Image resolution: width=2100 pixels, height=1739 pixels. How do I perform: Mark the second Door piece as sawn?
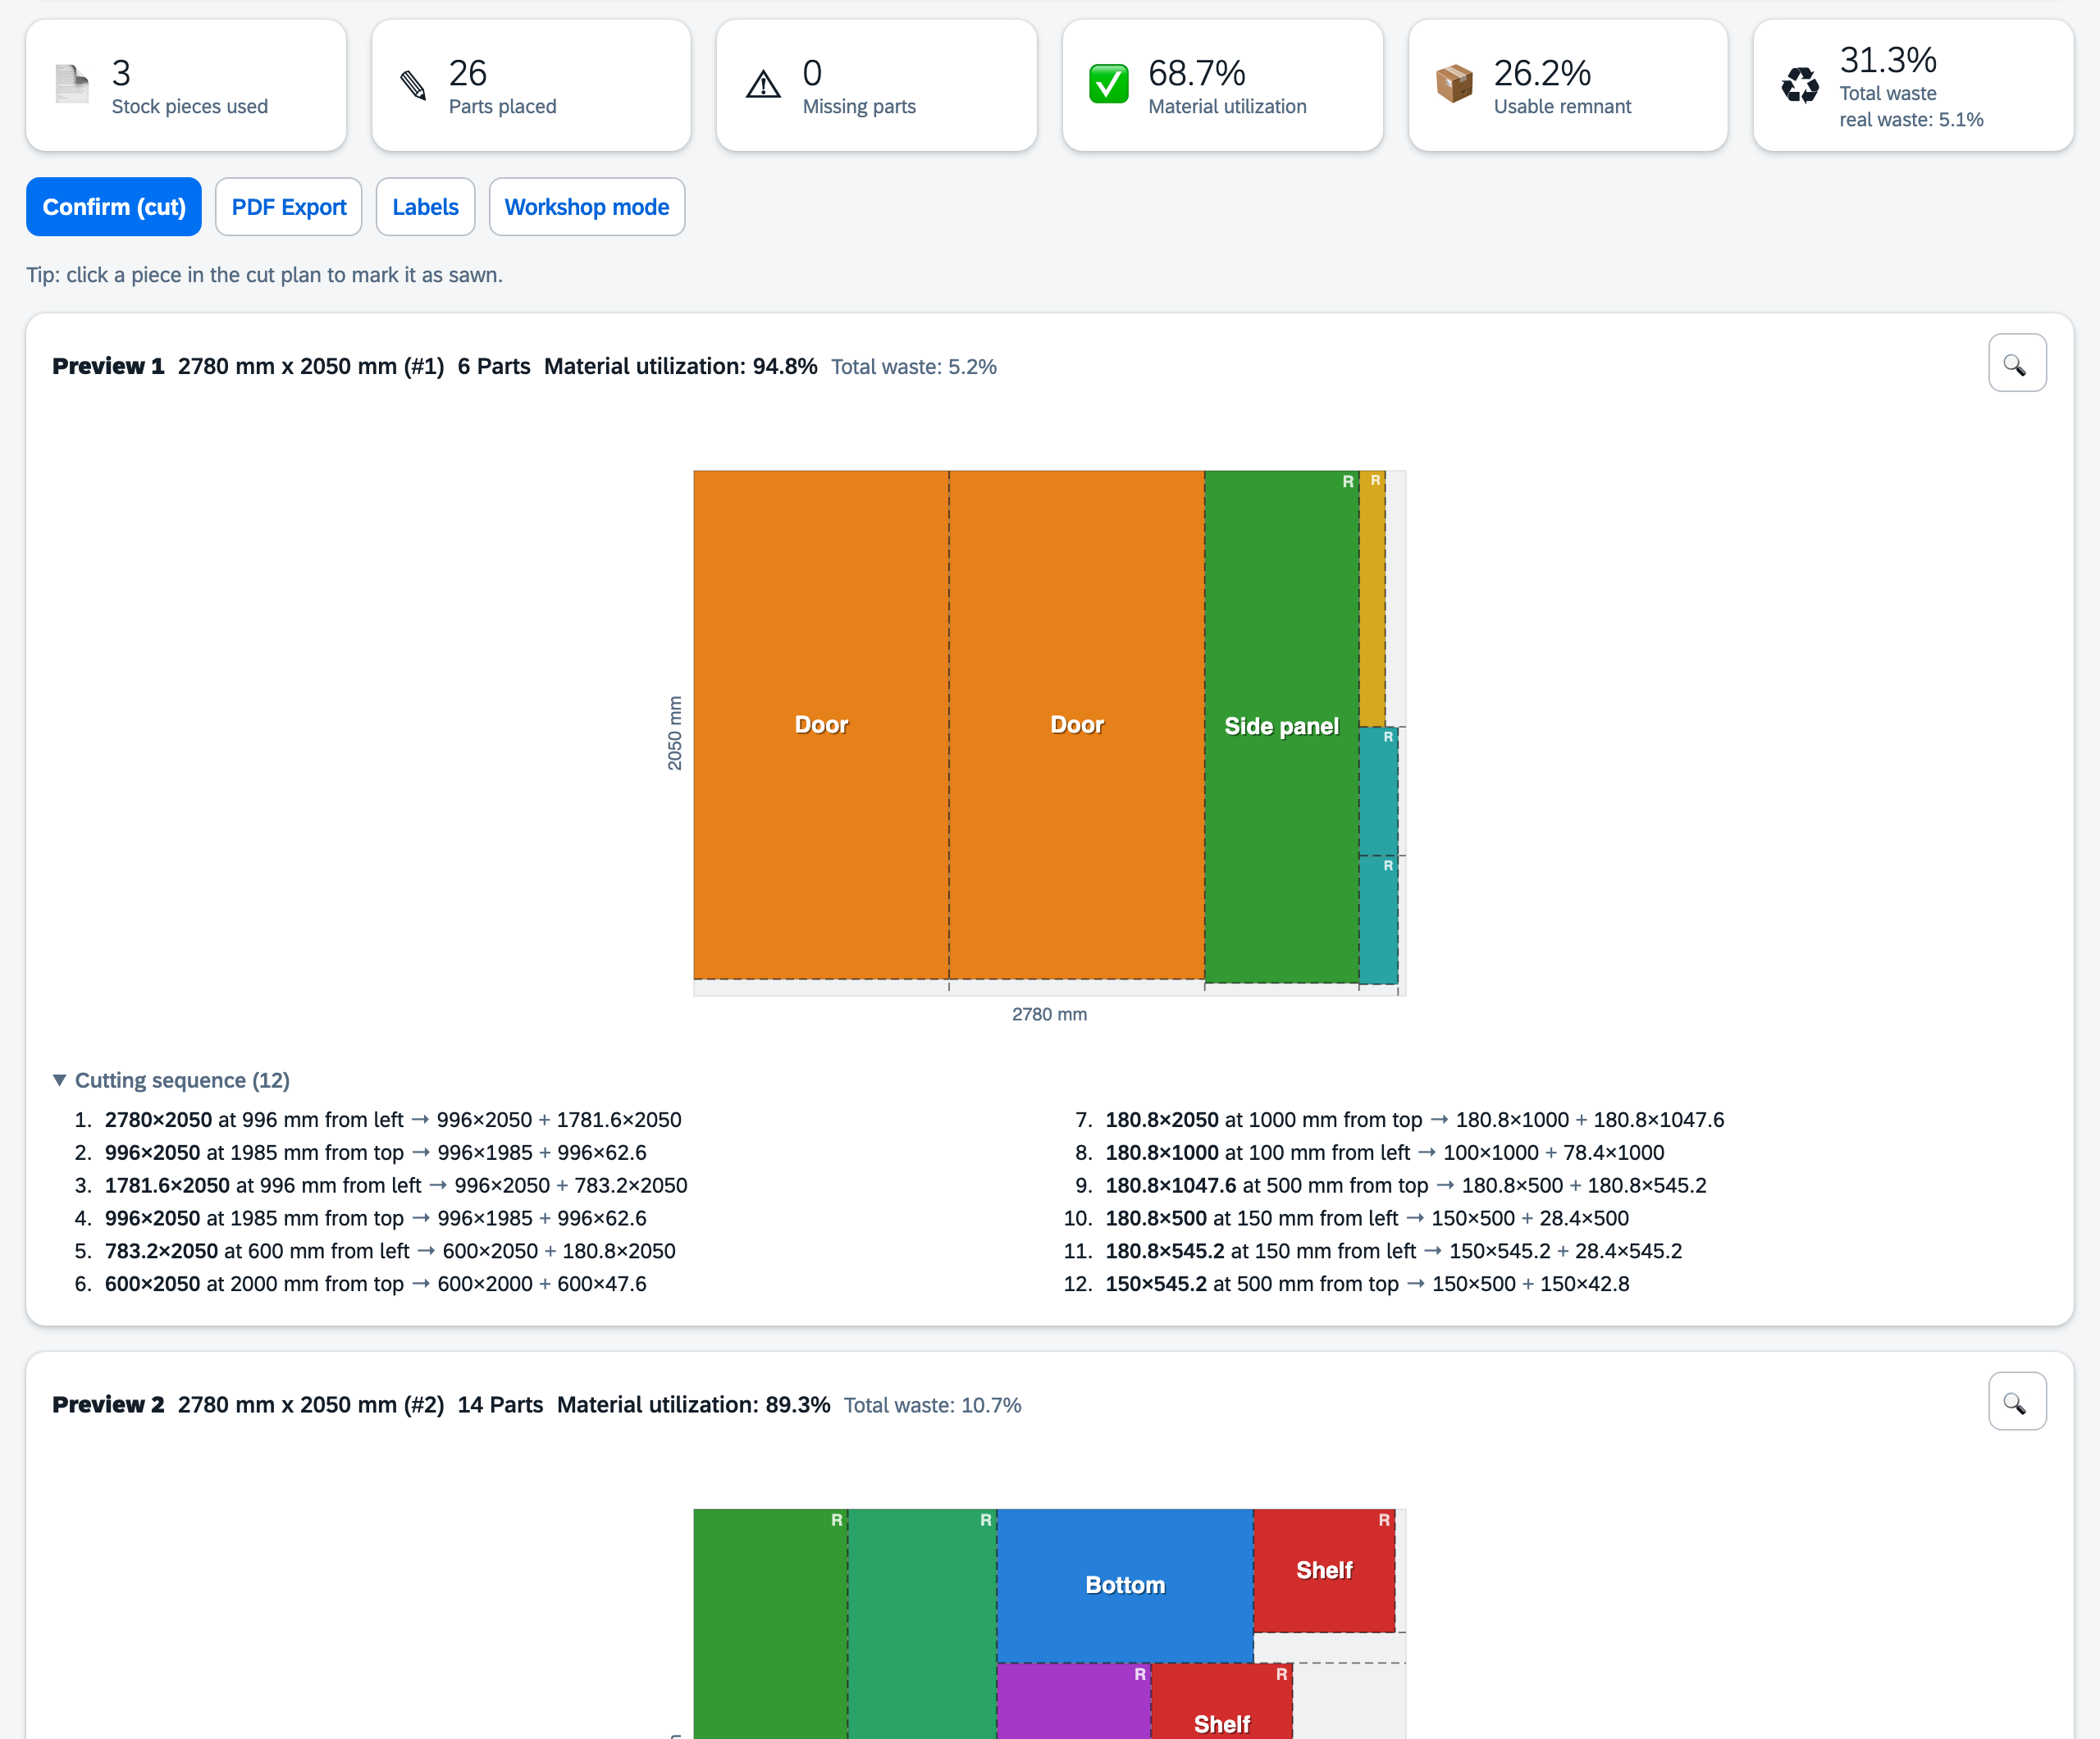click(1077, 725)
